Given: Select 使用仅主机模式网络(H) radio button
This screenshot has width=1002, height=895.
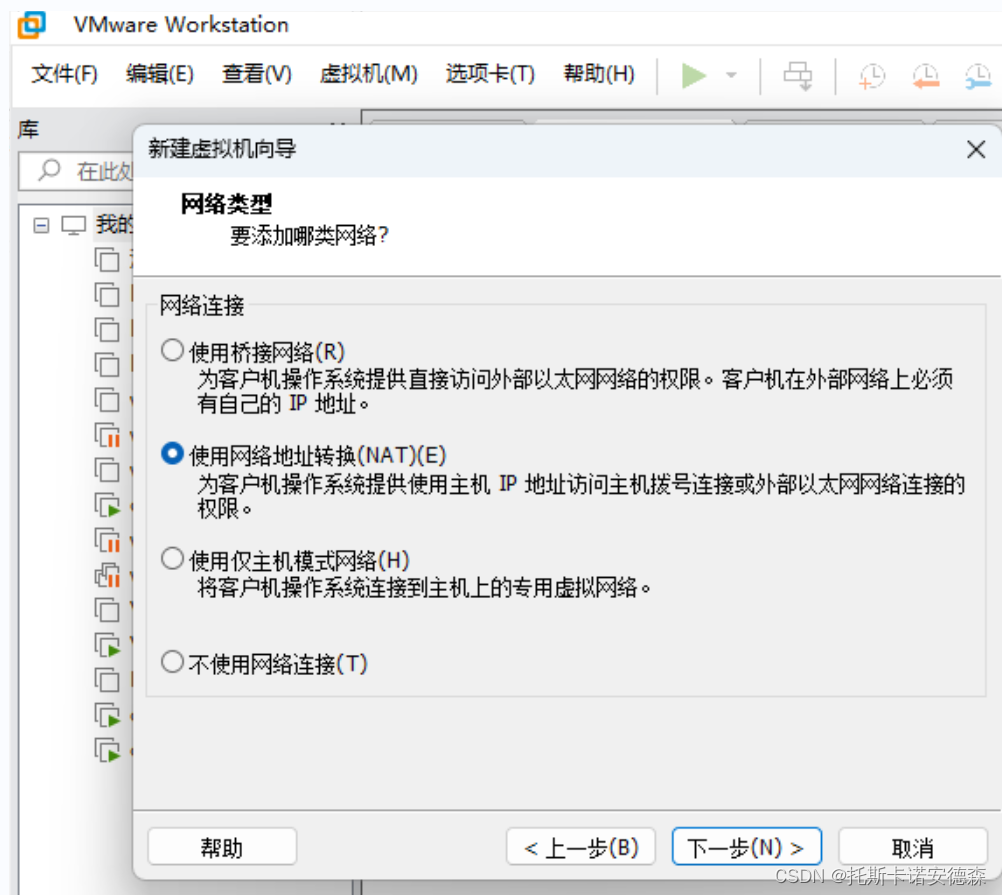Looking at the screenshot, I should 173,558.
